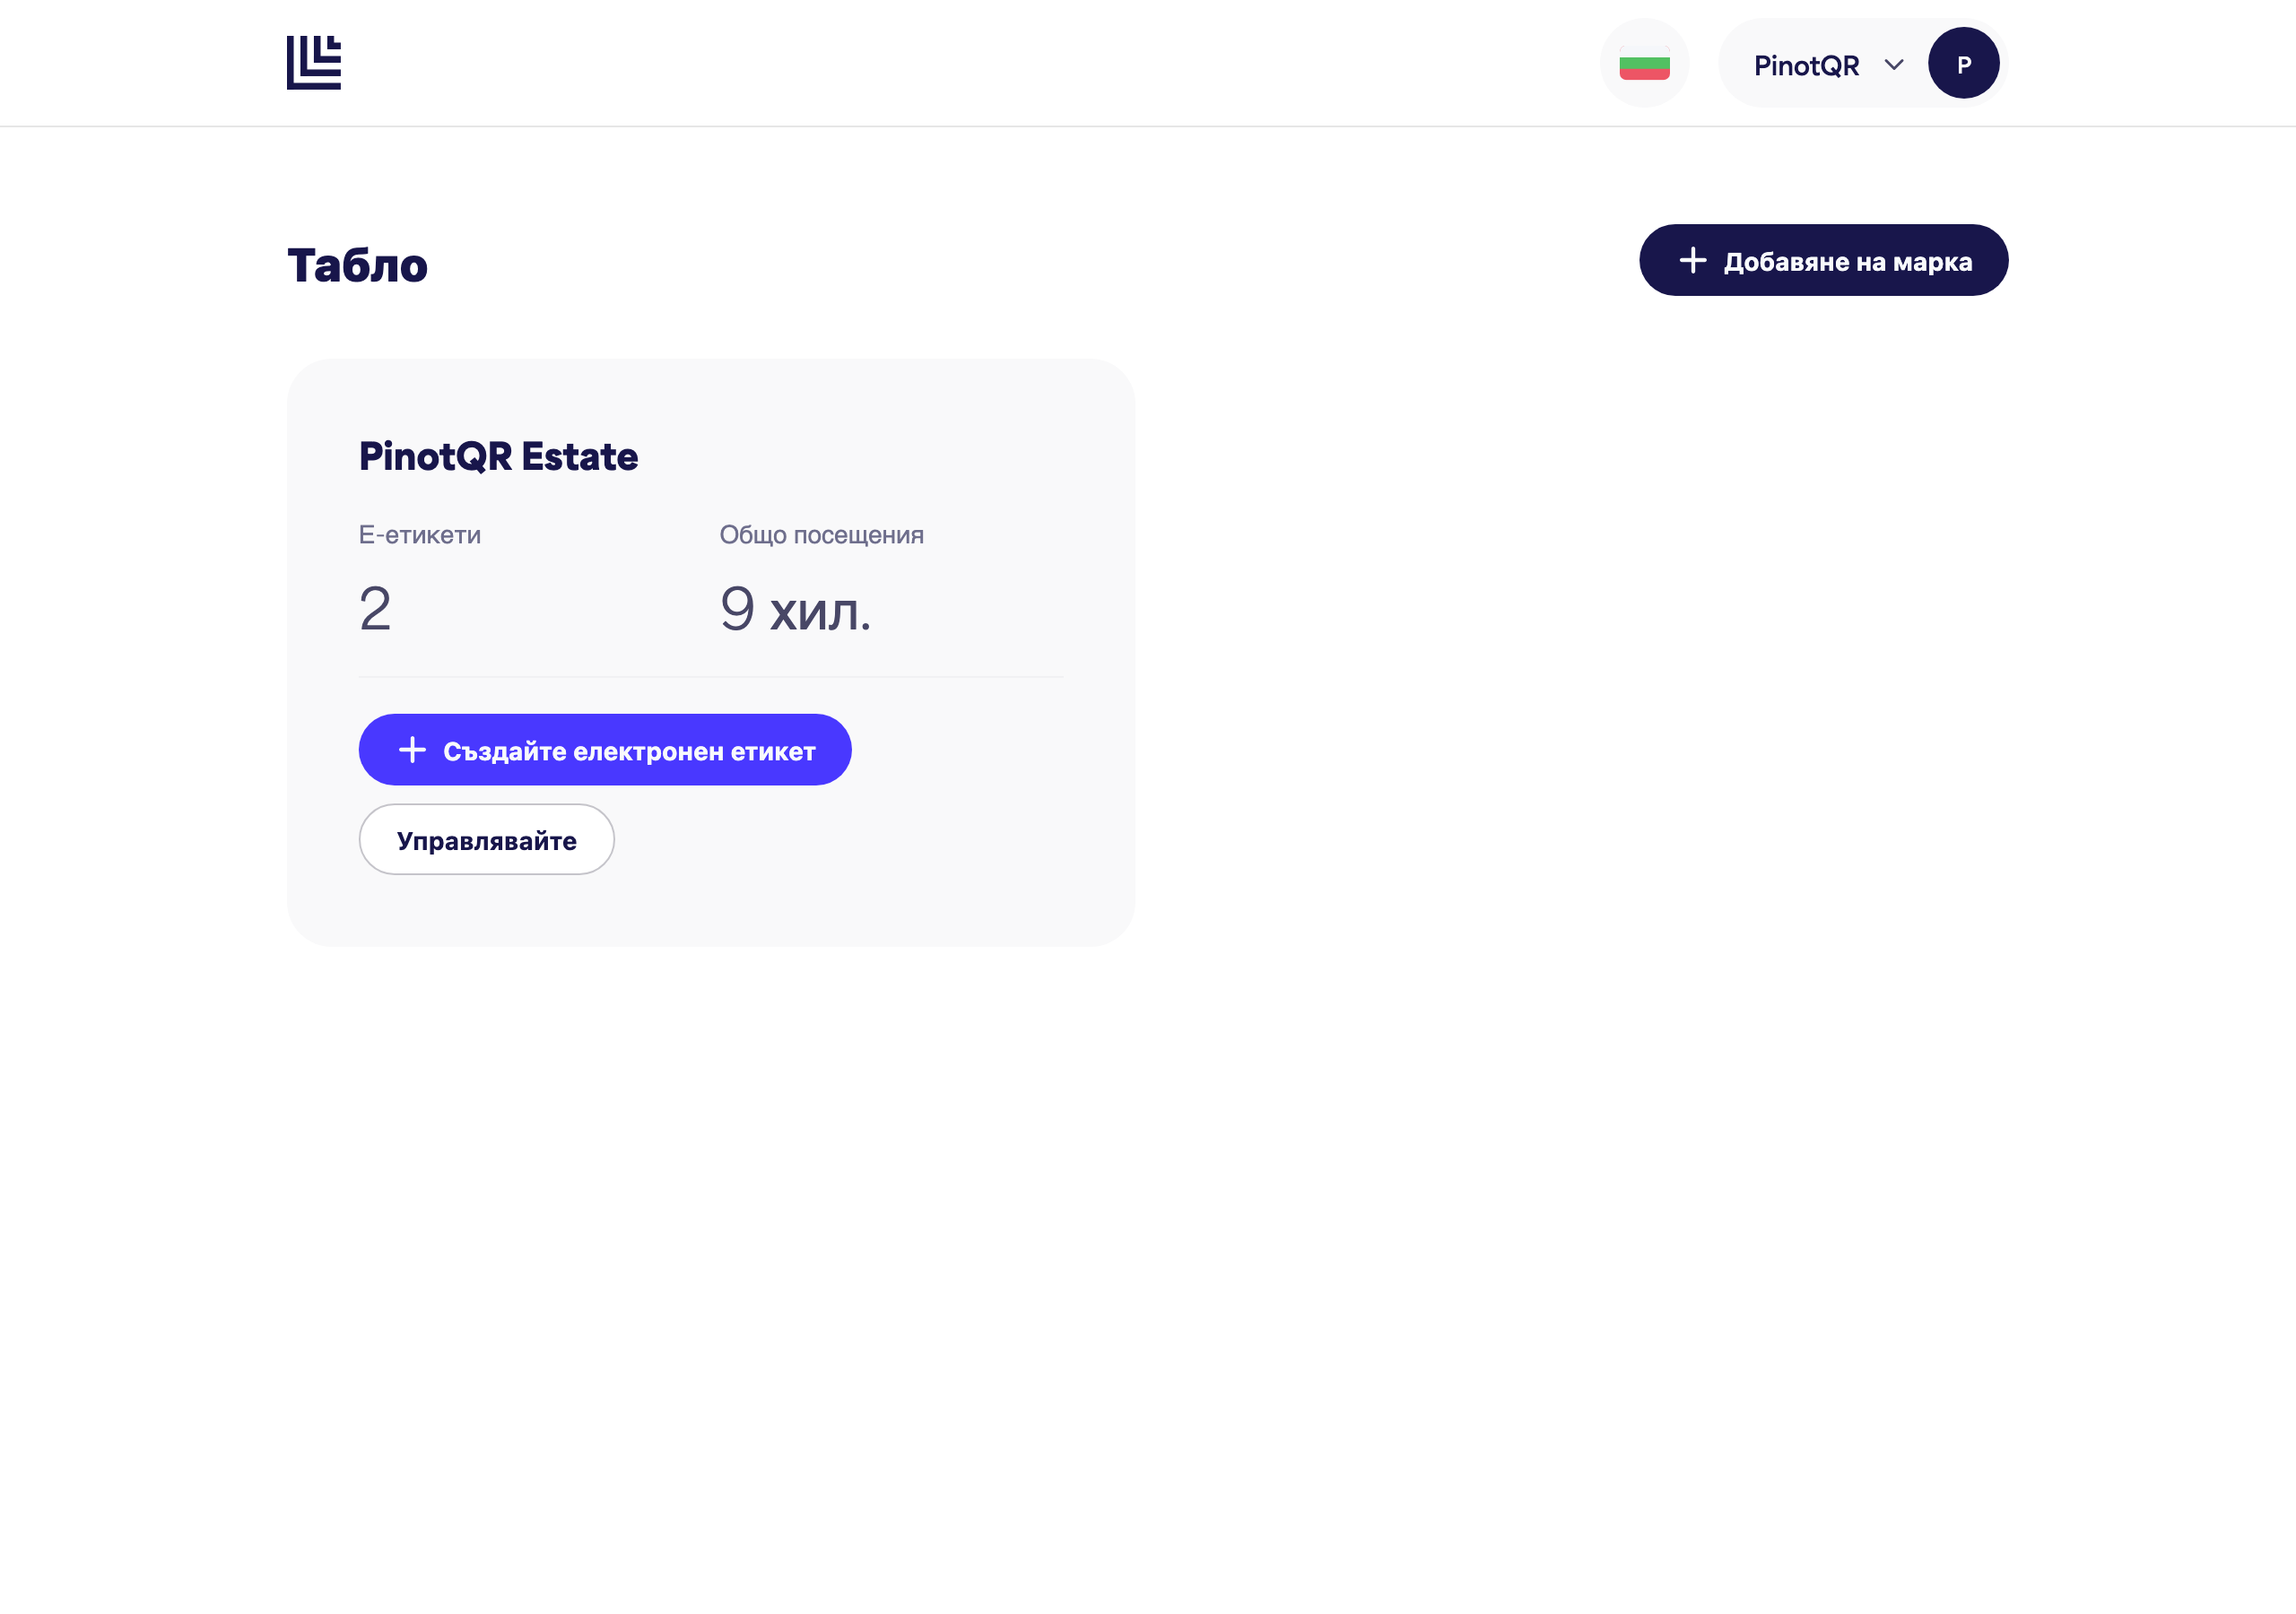Click the horizontal divider in Estate card
2296x1614 pixels.
[711, 677]
